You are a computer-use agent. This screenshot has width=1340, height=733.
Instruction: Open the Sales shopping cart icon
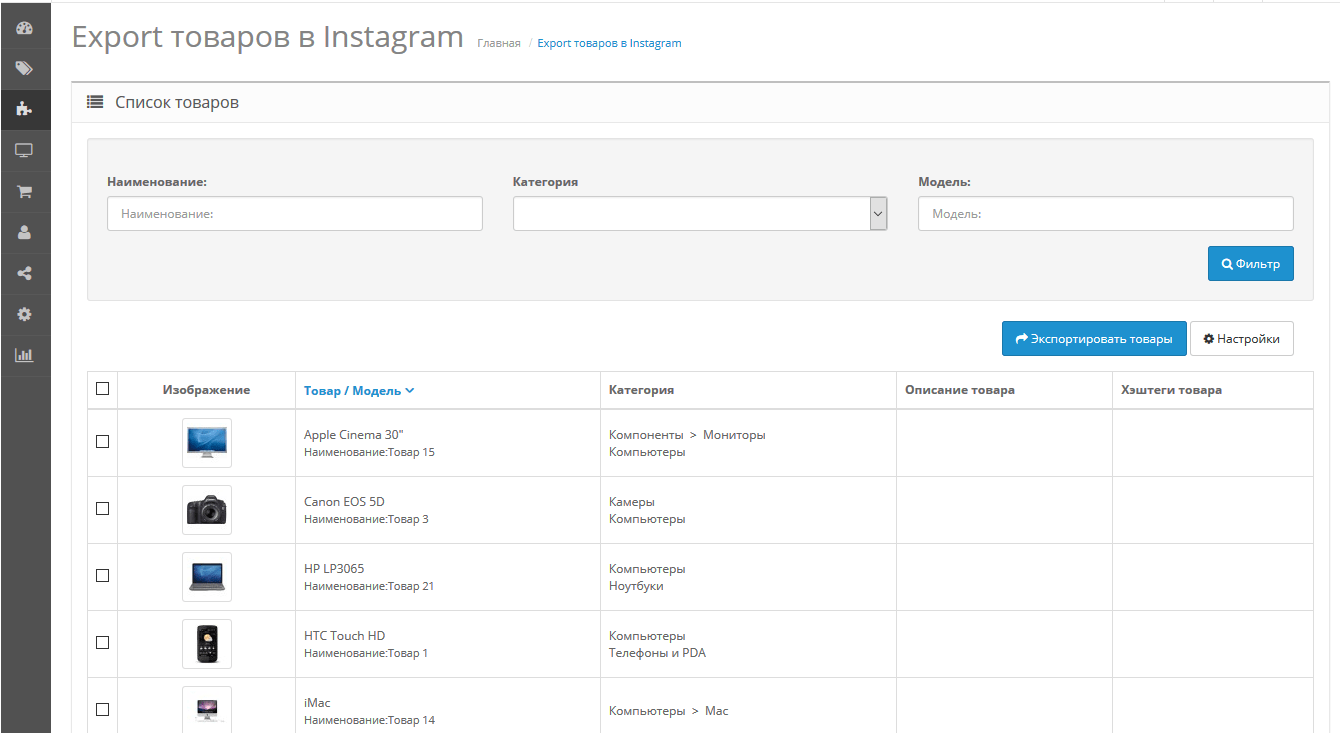click(x=24, y=191)
